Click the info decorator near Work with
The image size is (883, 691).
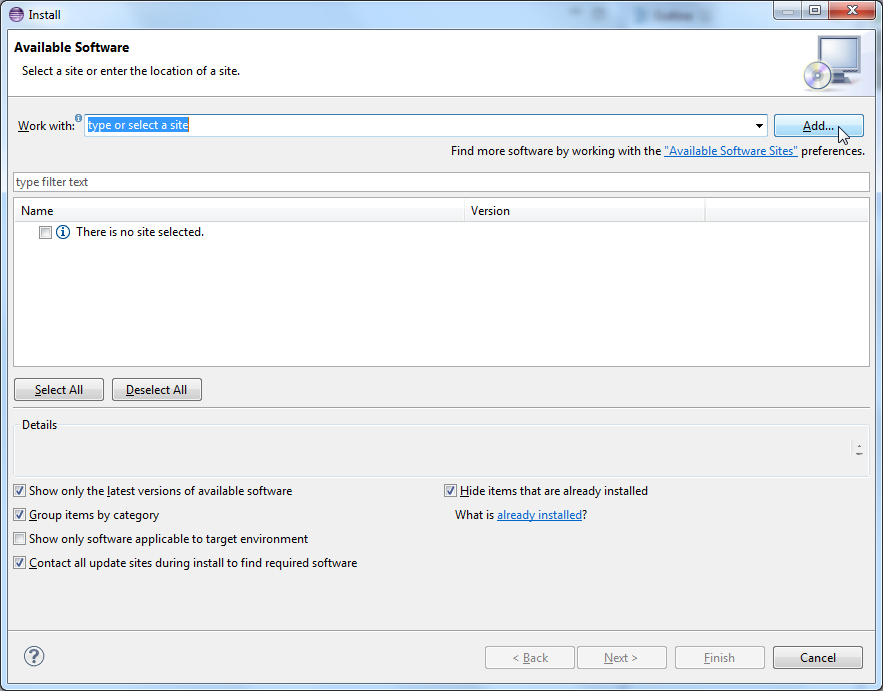pos(79,118)
